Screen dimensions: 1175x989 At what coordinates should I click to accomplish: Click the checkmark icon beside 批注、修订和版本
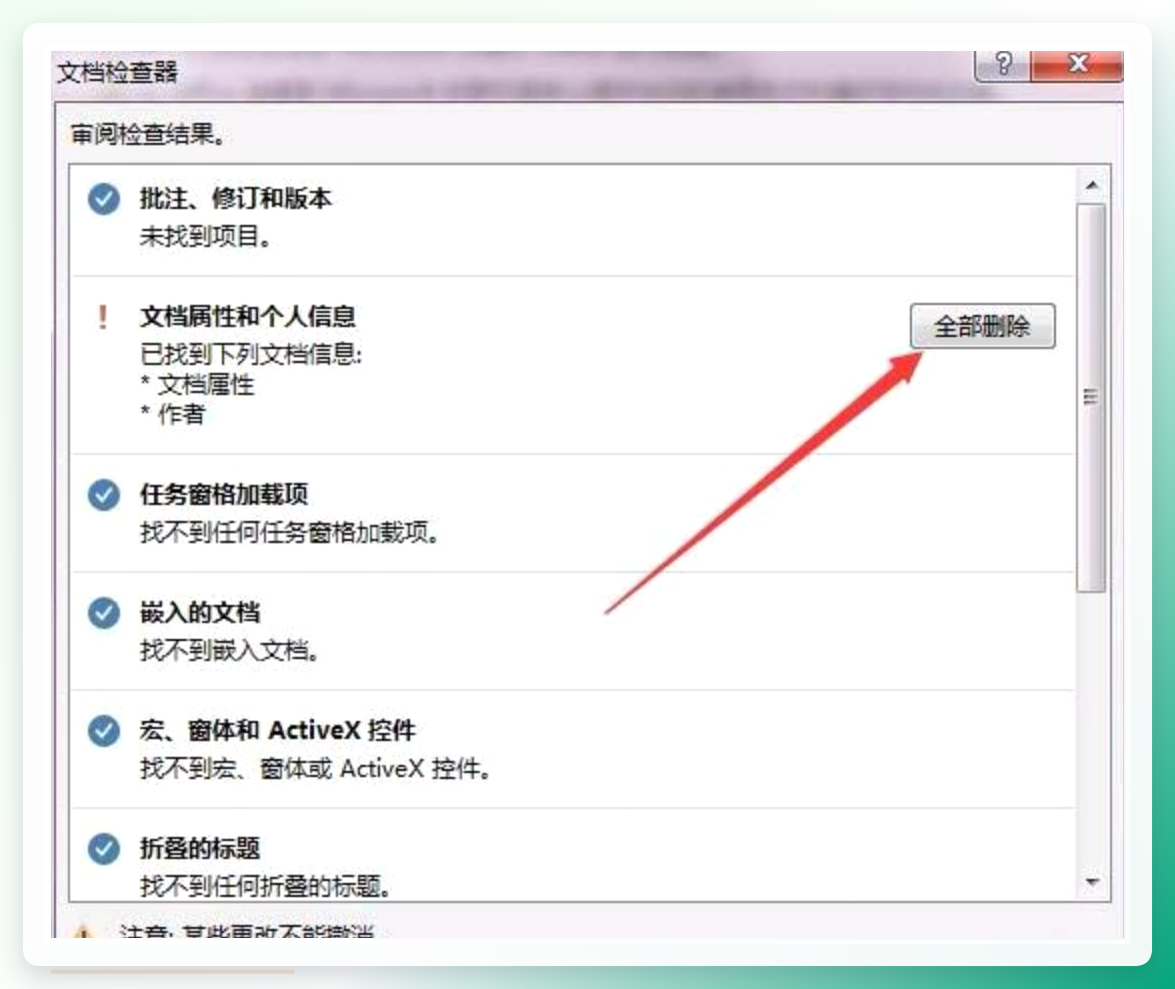click(103, 199)
